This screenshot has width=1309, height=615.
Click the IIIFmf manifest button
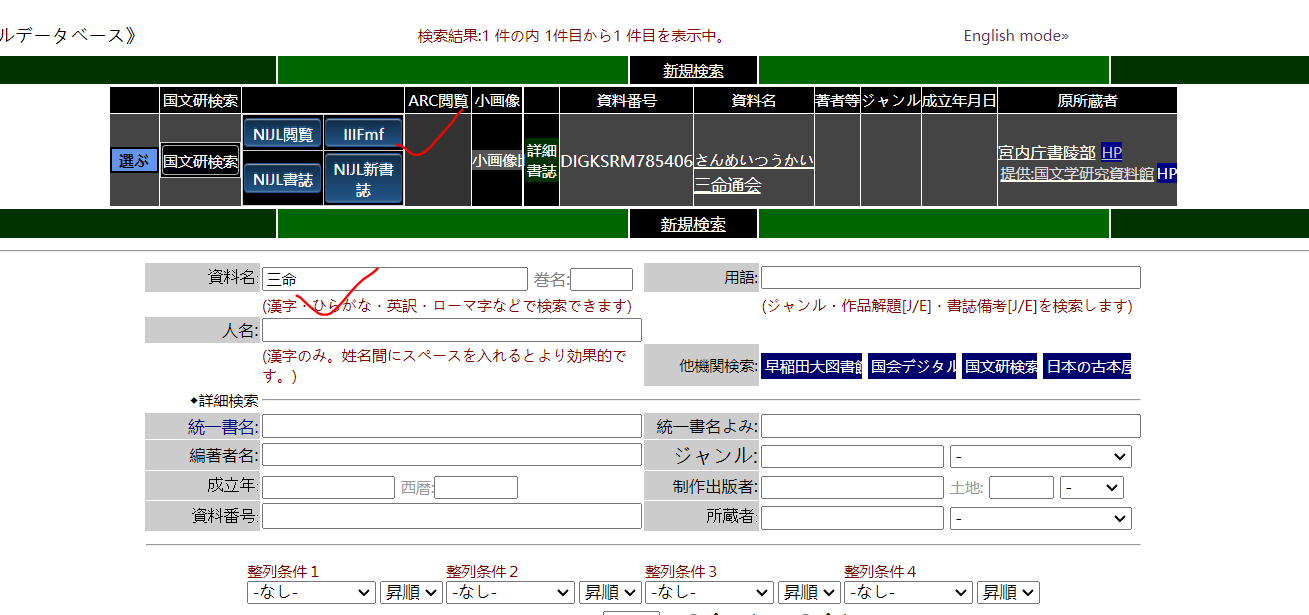364,135
